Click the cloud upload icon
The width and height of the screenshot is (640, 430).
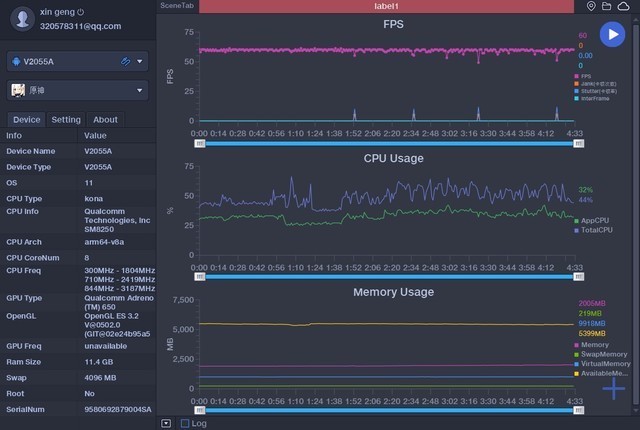pyautogui.click(x=624, y=6)
